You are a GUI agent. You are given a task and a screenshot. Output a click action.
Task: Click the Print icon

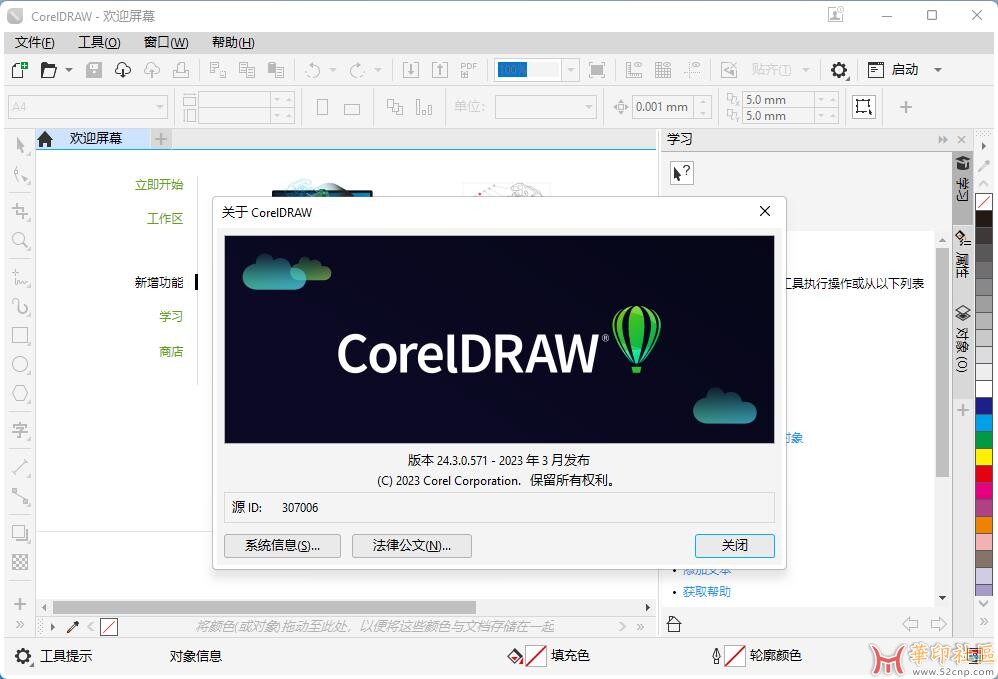pyautogui.click(x=181, y=69)
